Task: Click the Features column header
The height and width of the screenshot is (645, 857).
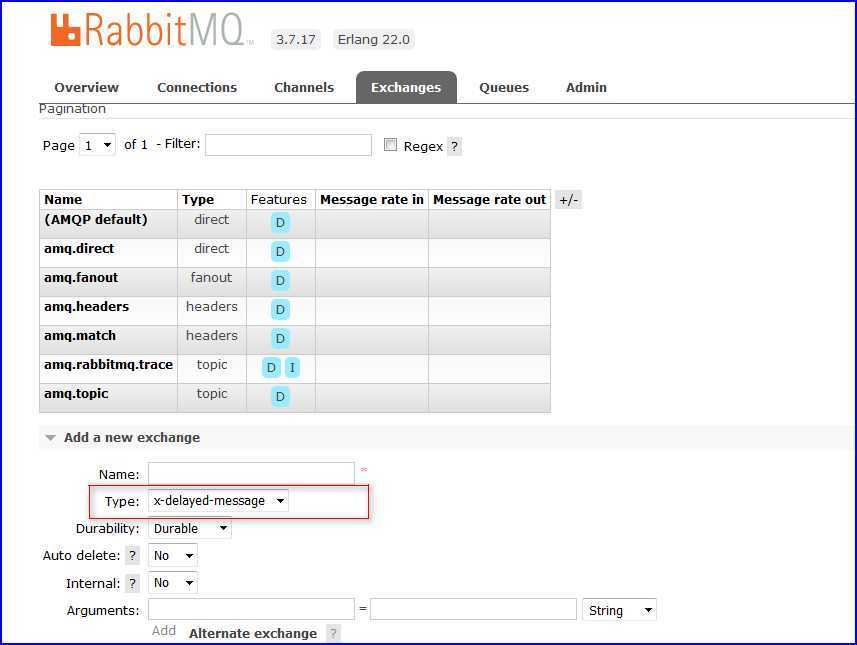Action: pyautogui.click(x=279, y=200)
